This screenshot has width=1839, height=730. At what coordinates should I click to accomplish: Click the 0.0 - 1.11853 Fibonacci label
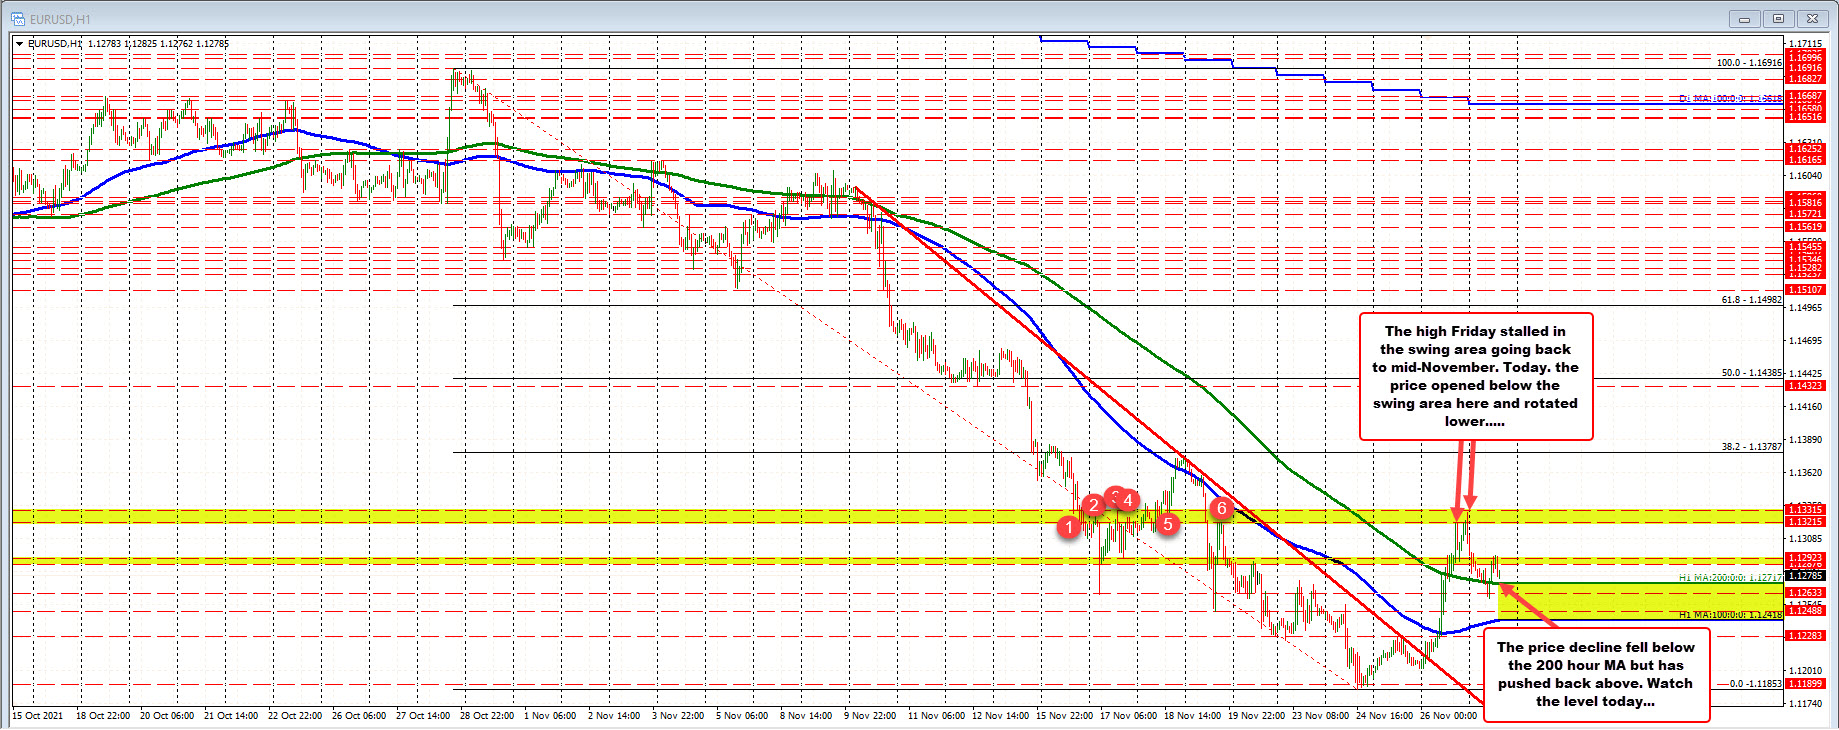(1756, 684)
